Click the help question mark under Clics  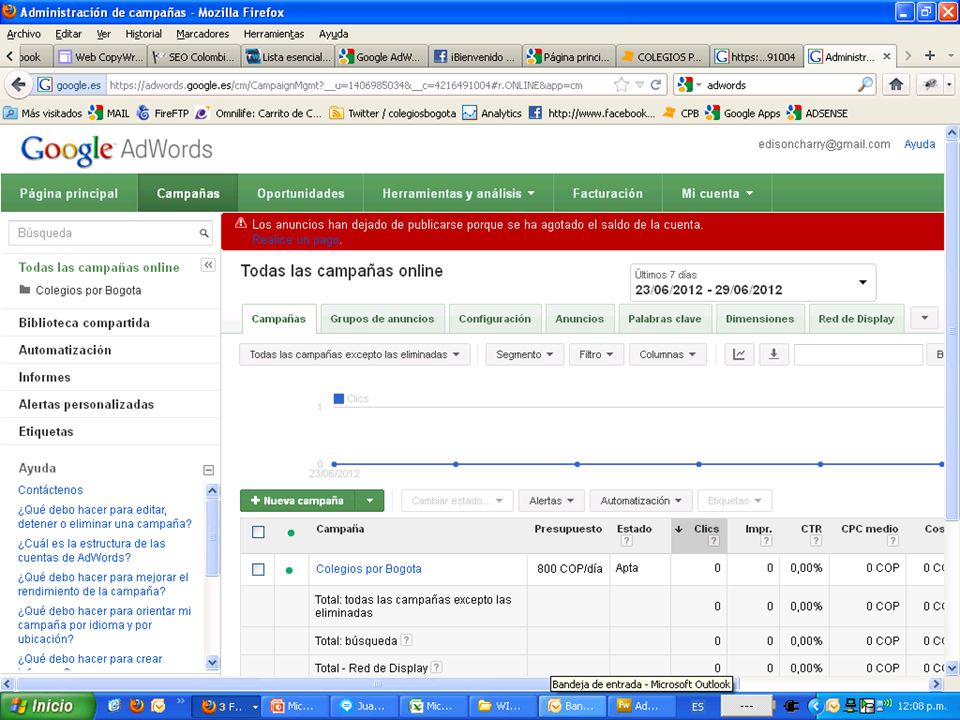pyautogui.click(x=713, y=541)
